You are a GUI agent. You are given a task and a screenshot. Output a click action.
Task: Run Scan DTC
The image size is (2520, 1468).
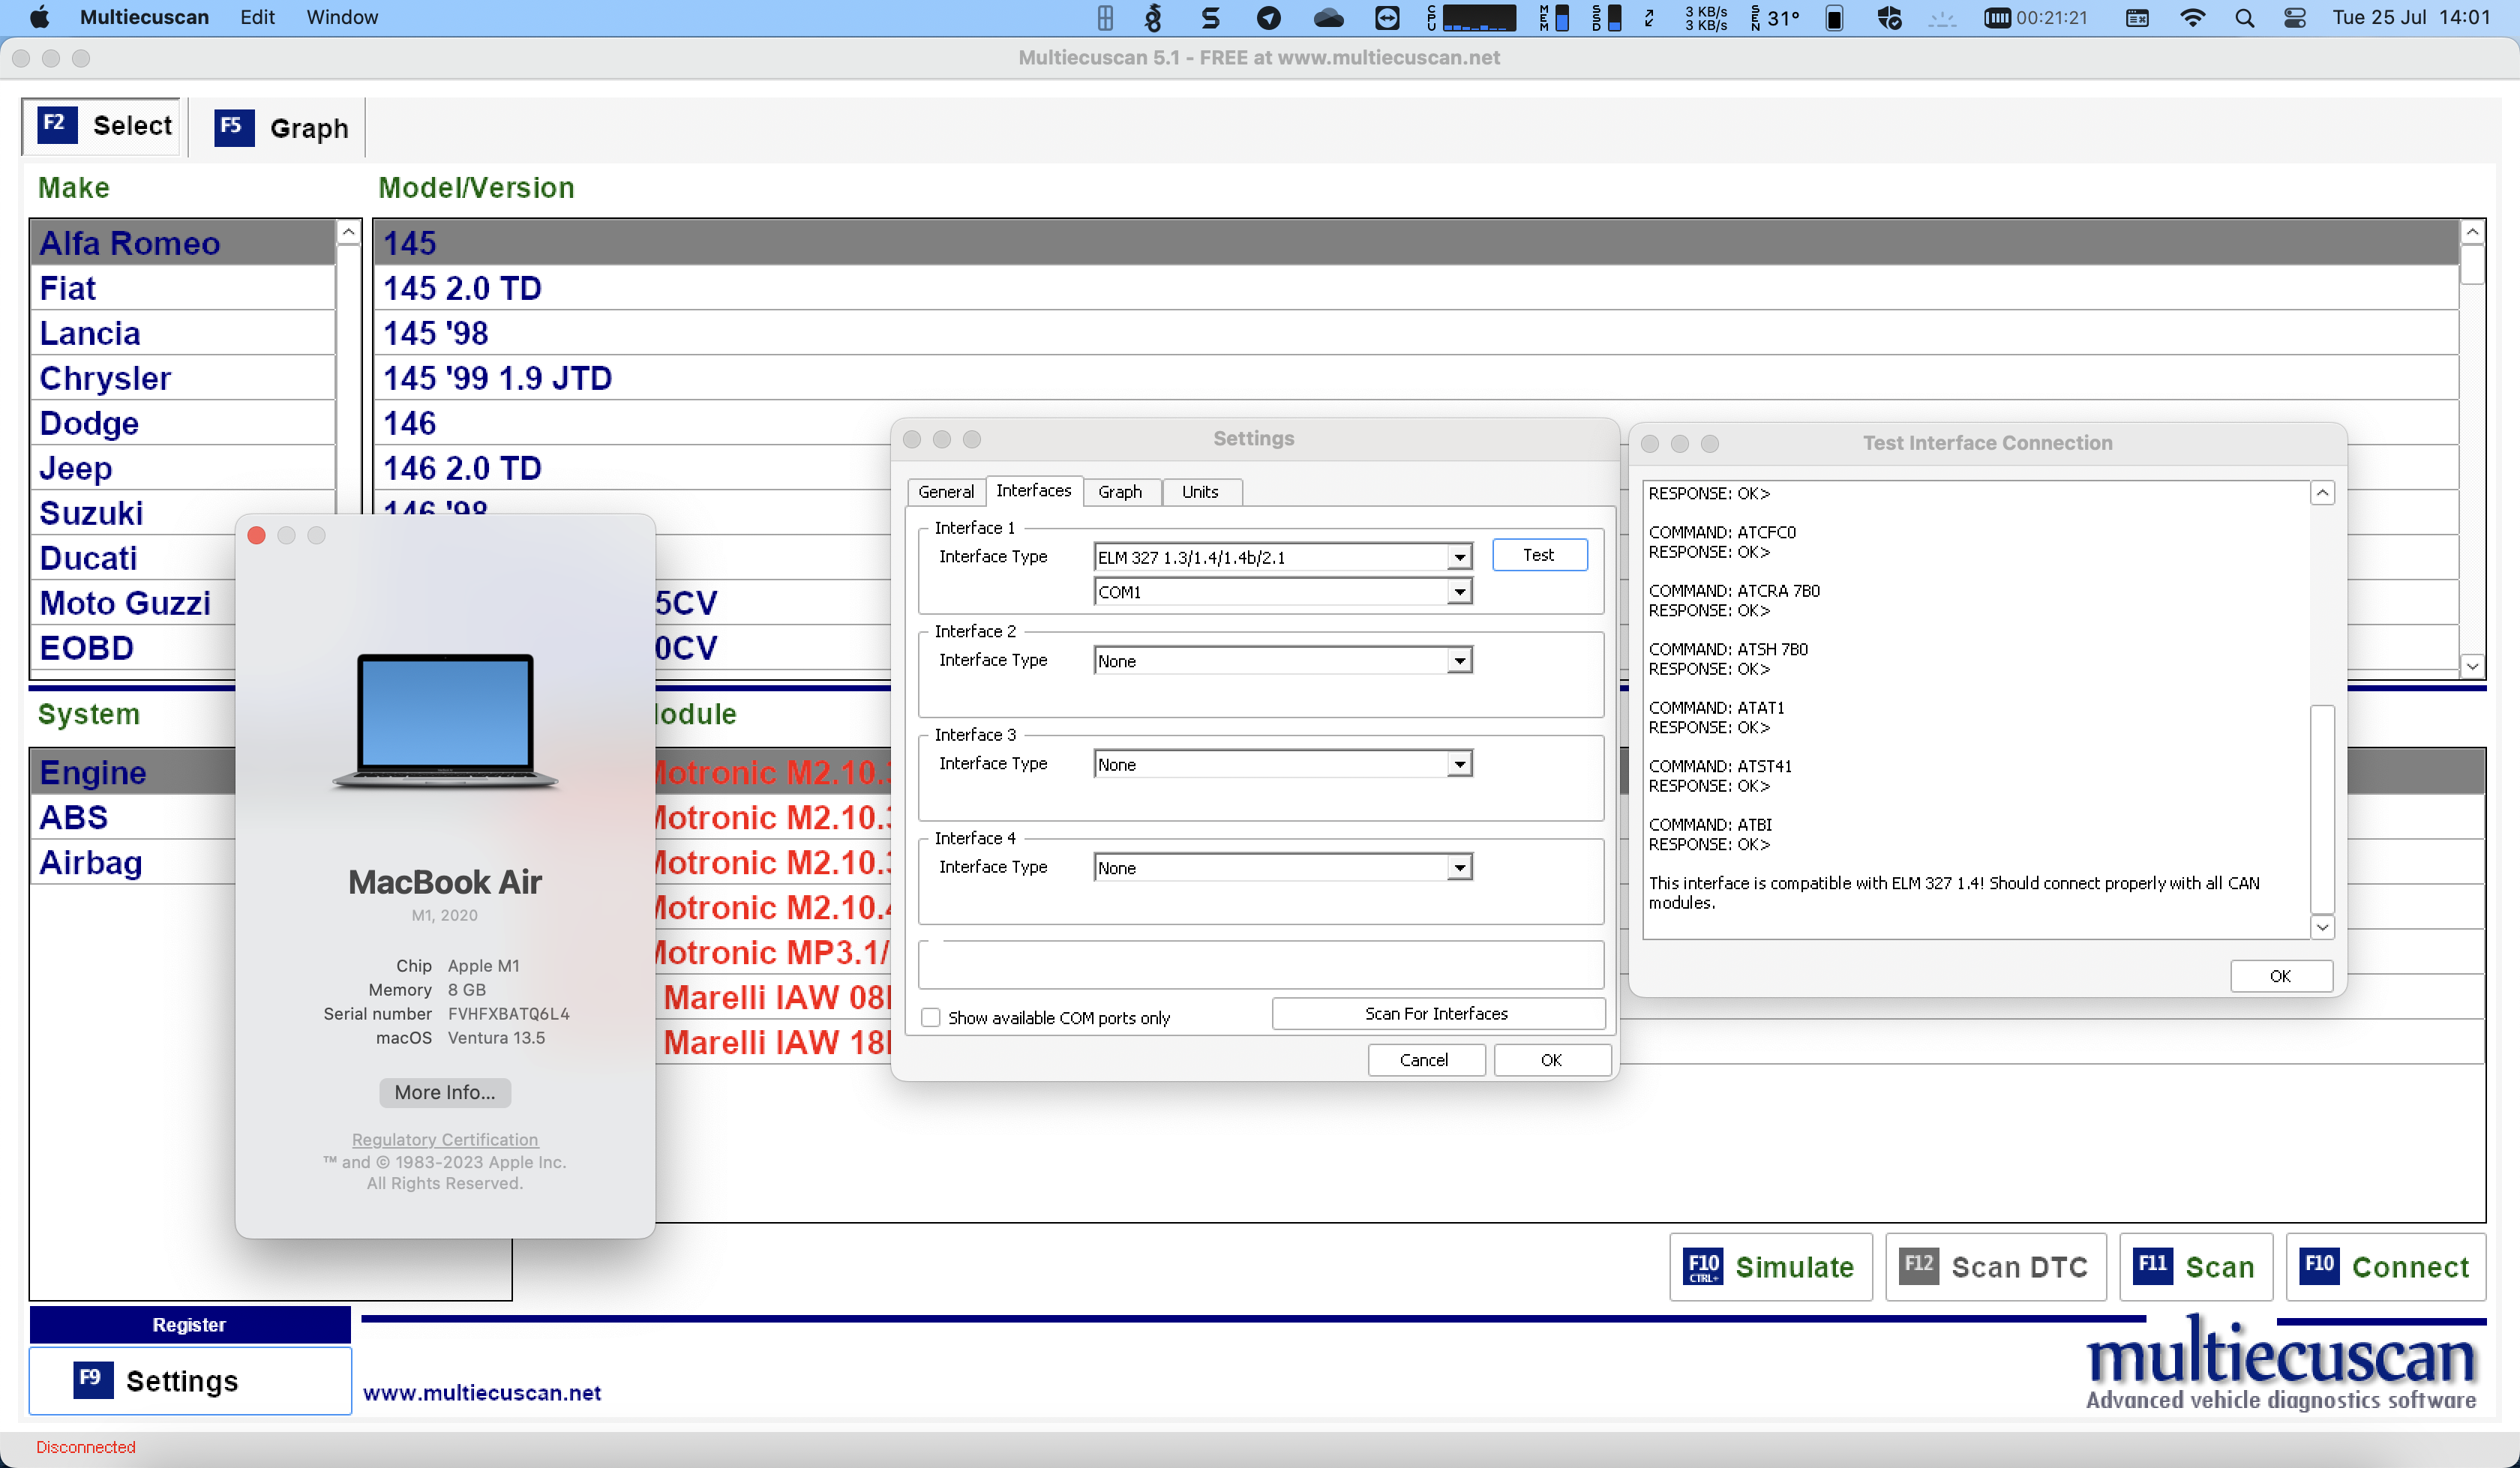pyautogui.click(x=1996, y=1266)
